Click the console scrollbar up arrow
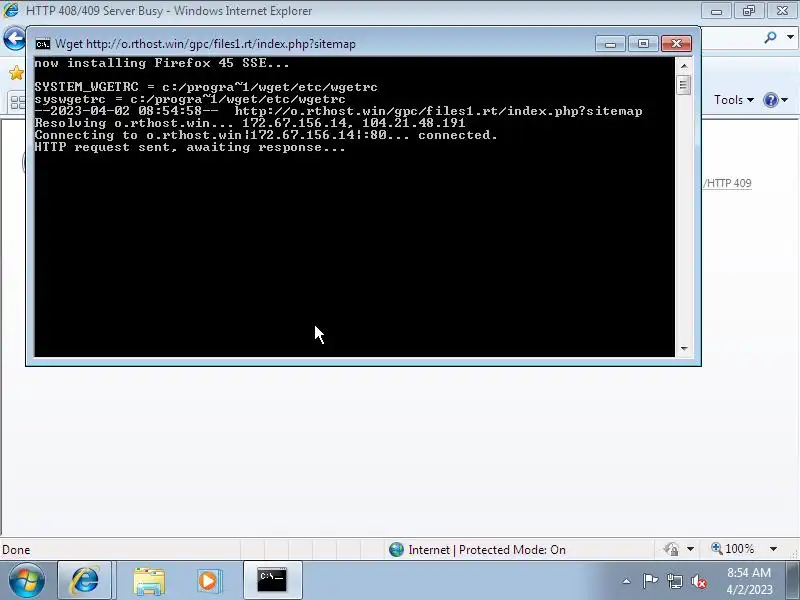This screenshot has width=800, height=600. pyautogui.click(x=684, y=66)
